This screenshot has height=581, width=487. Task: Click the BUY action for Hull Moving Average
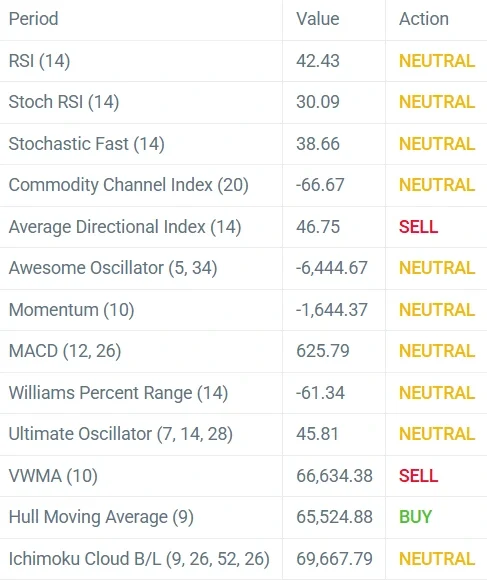click(415, 517)
